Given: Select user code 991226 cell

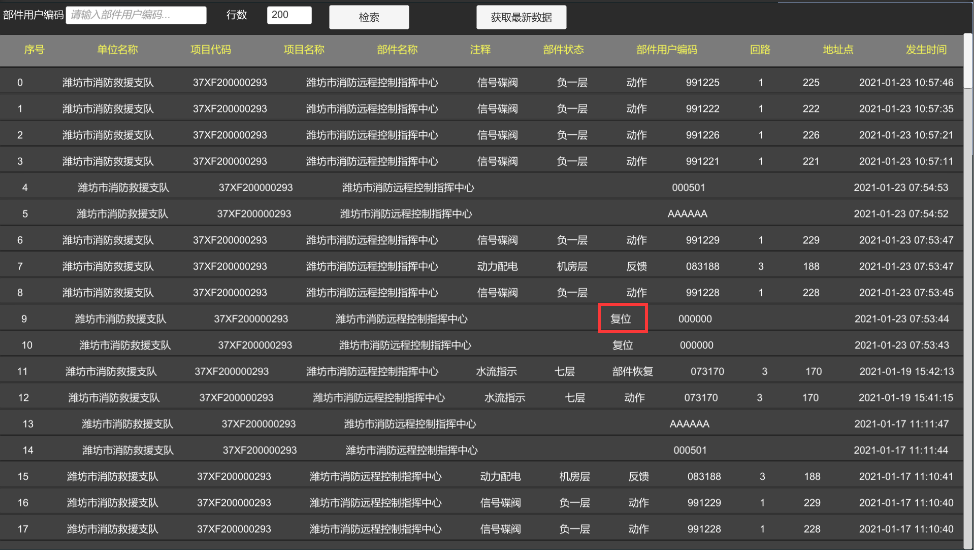Looking at the screenshot, I should 703,135.
